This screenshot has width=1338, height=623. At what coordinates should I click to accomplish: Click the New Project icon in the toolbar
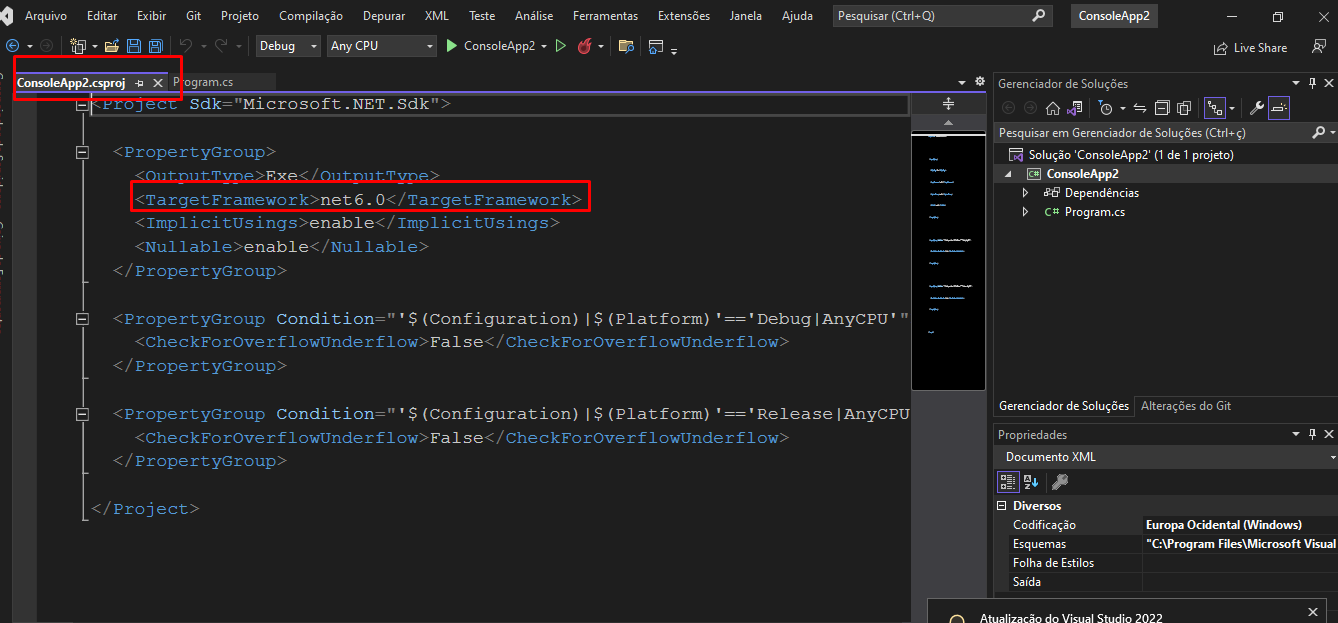click(x=78, y=46)
